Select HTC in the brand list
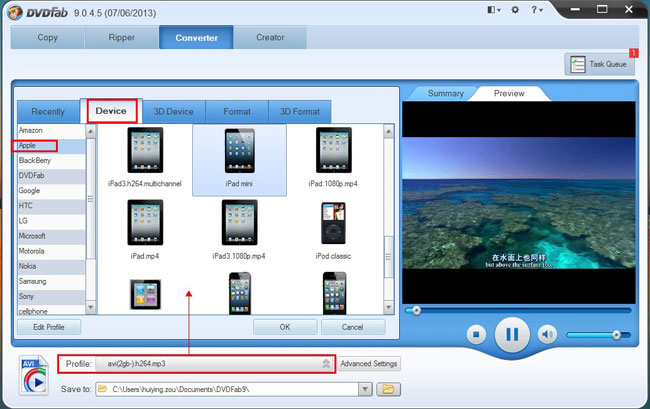The width and height of the screenshot is (650, 409). pyautogui.click(x=51, y=206)
